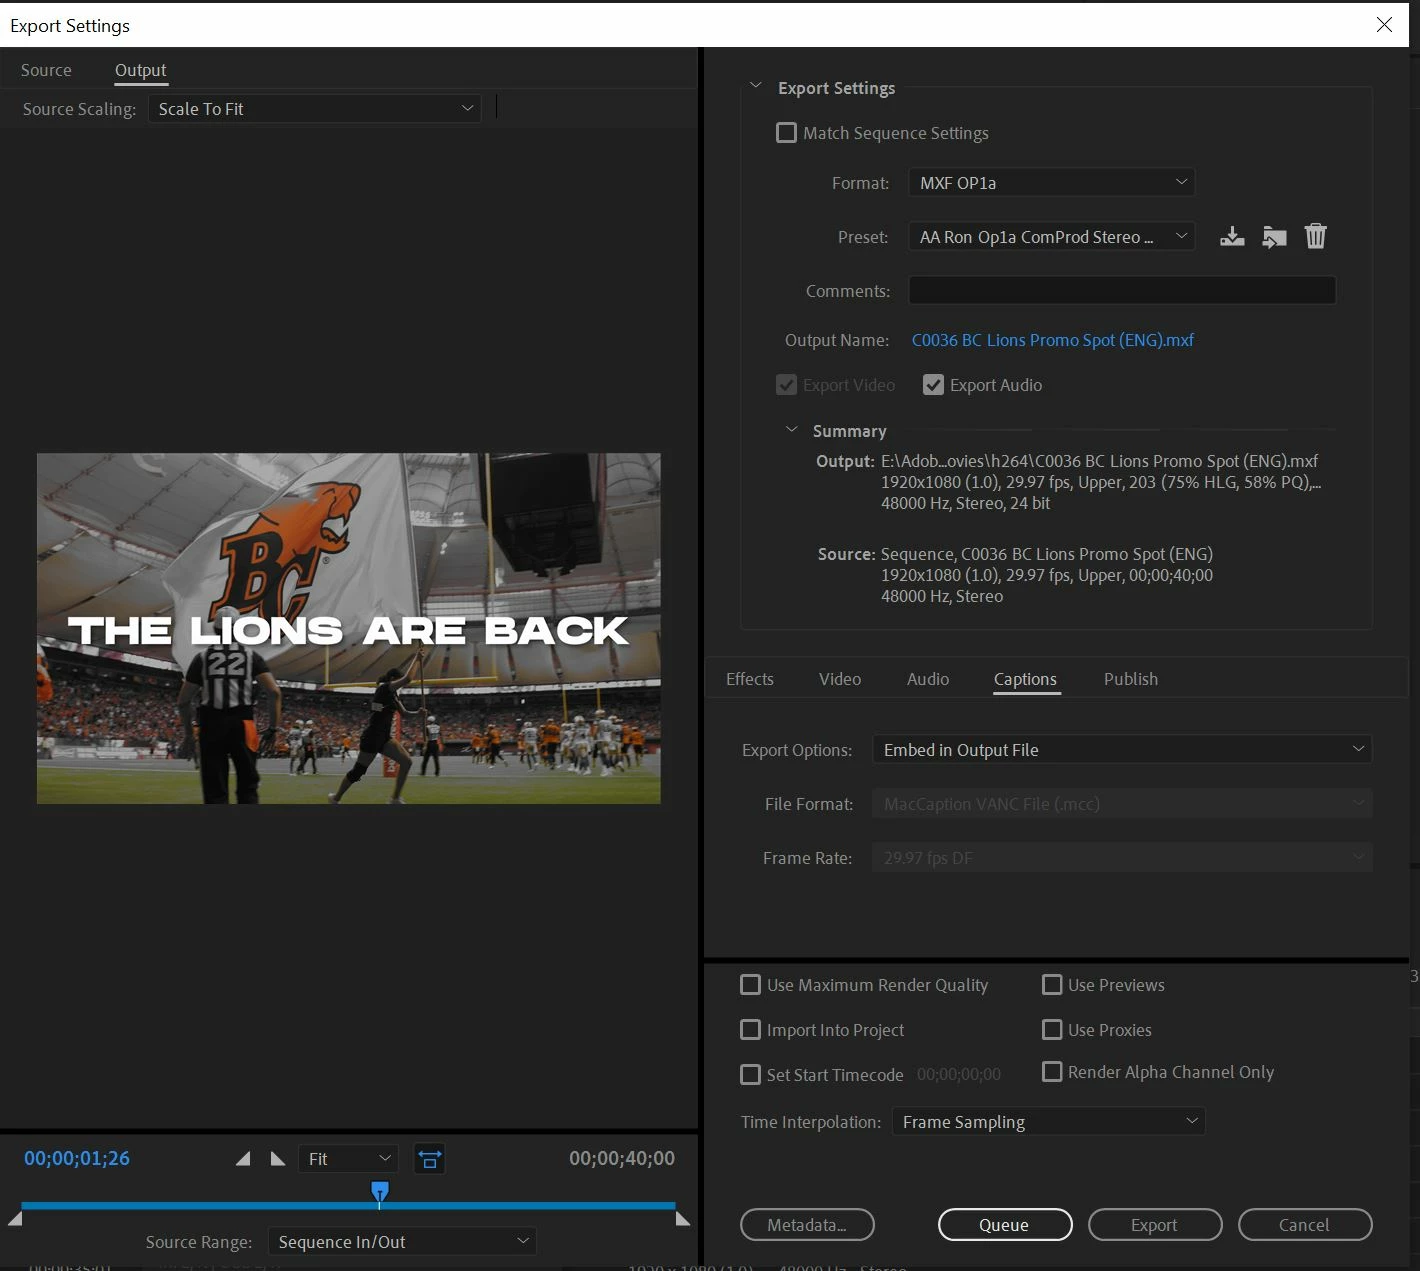Enable Set Start Timecode checkbox
This screenshot has width=1420, height=1271.
pyautogui.click(x=750, y=1075)
